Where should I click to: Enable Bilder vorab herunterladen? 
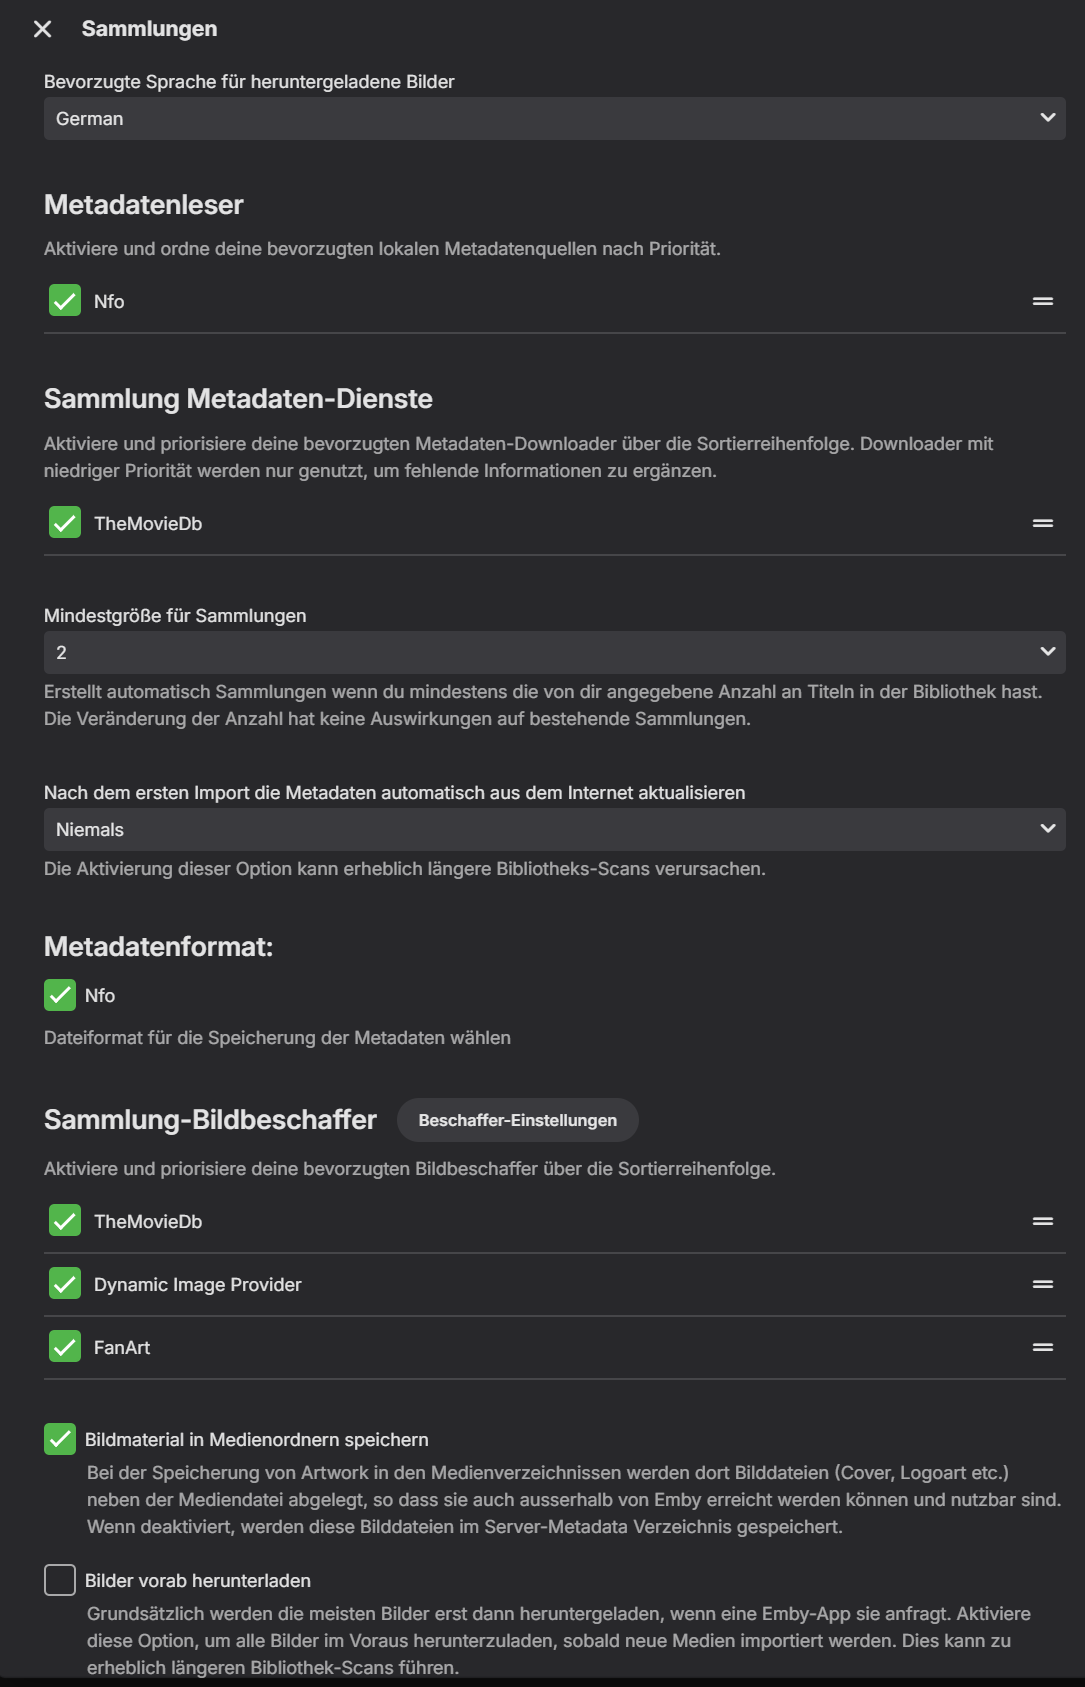(x=61, y=1580)
